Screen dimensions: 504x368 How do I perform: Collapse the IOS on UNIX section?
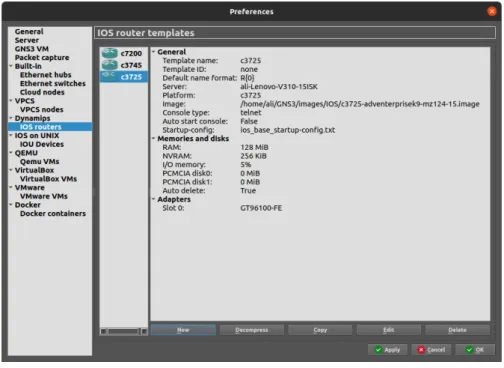click(x=11, y=135)
